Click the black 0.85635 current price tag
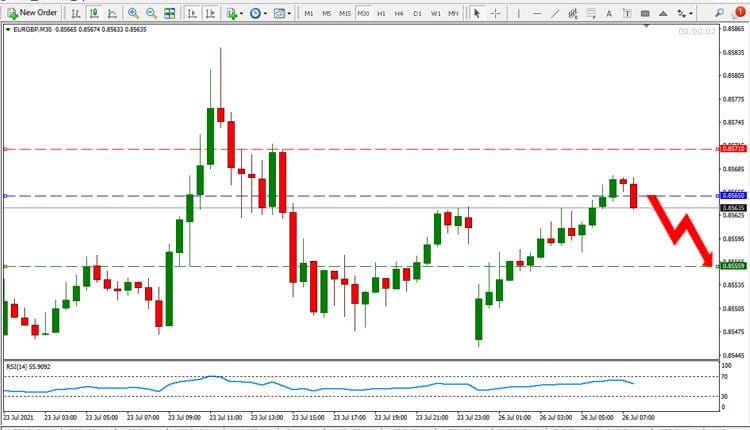The width and height of the screenshot is (750, 430). (733, 208)
